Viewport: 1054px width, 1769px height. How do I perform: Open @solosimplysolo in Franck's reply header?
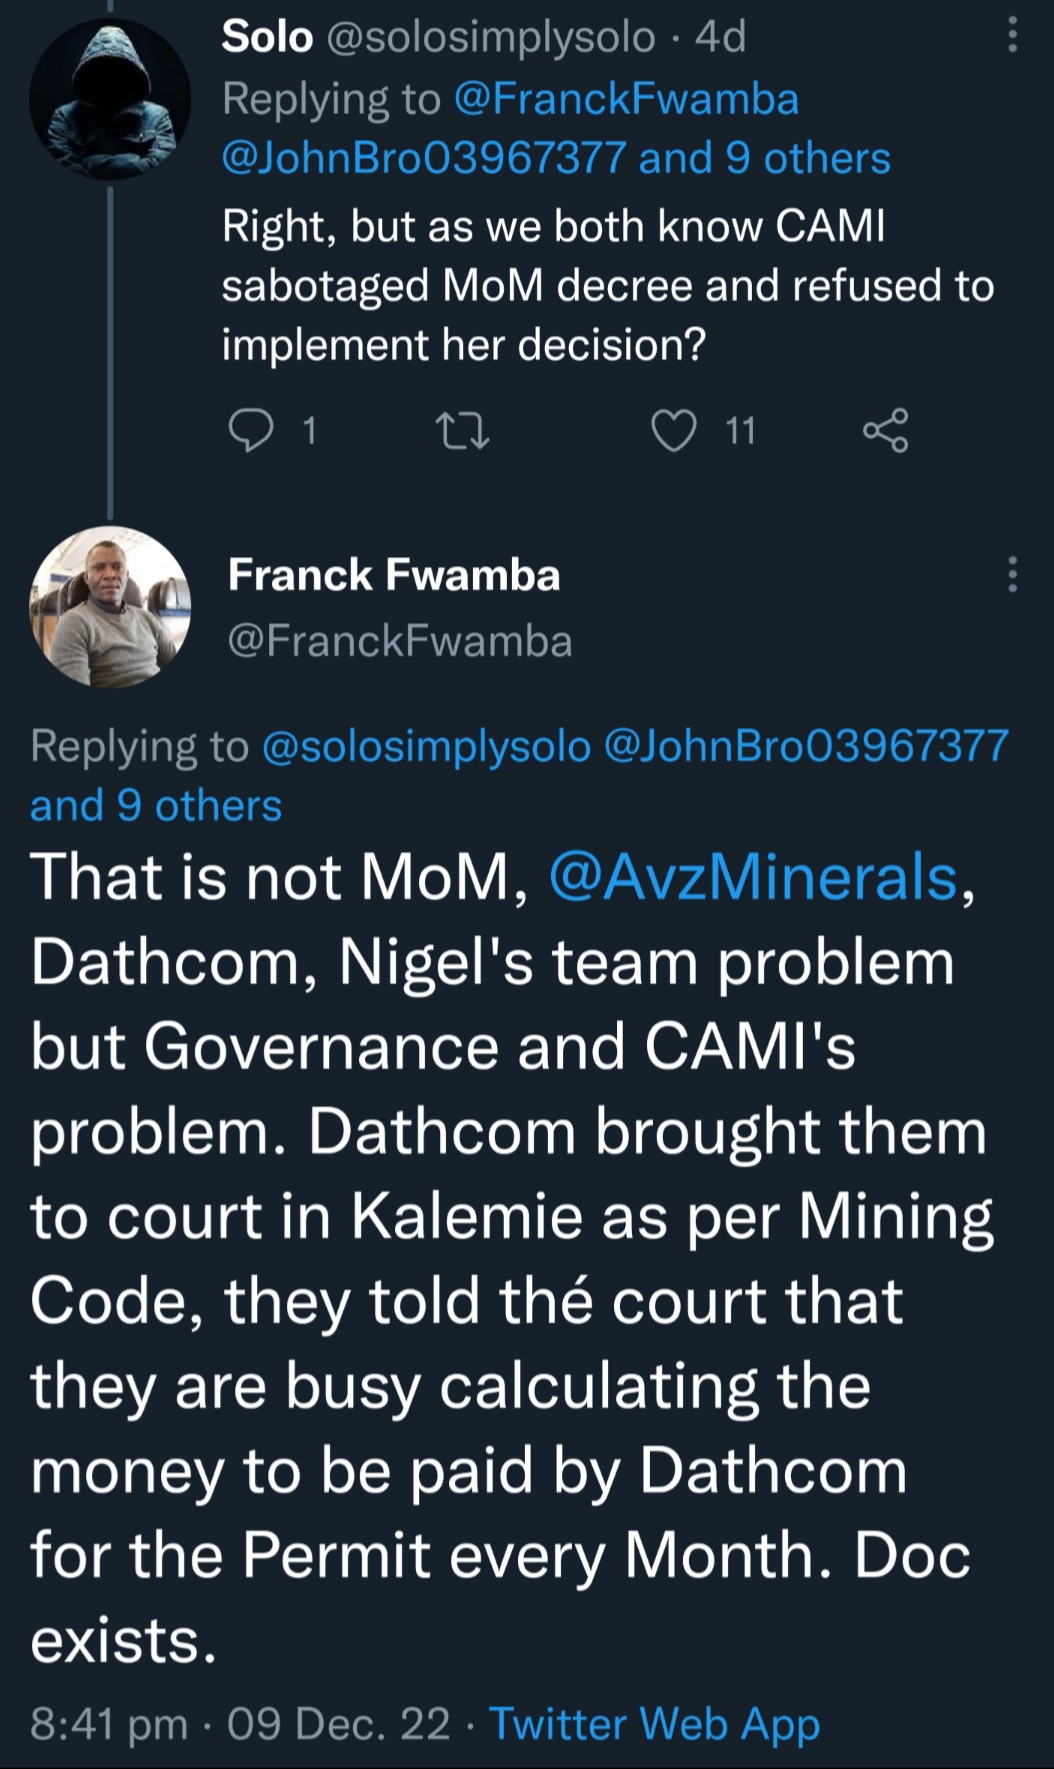pyautogui.click(x=427, y=746)
